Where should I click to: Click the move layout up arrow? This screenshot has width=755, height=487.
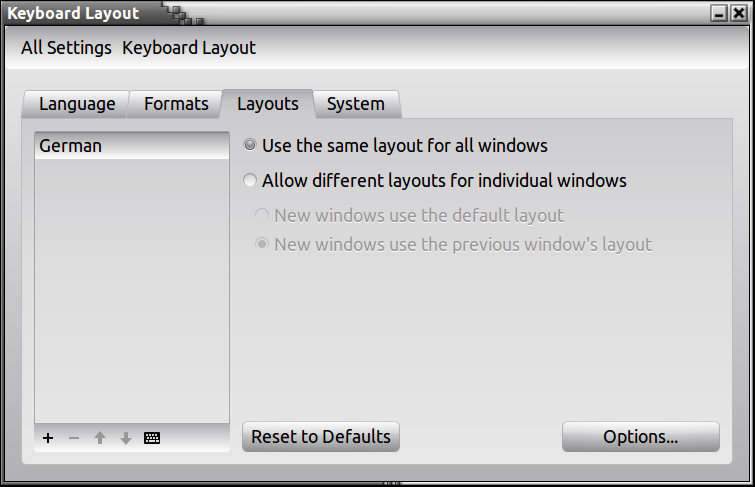[x=100, y=438]
